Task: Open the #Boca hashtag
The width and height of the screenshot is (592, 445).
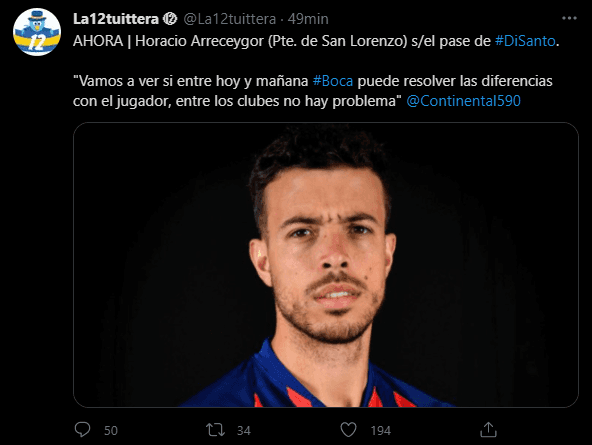Action: point(333,81)
